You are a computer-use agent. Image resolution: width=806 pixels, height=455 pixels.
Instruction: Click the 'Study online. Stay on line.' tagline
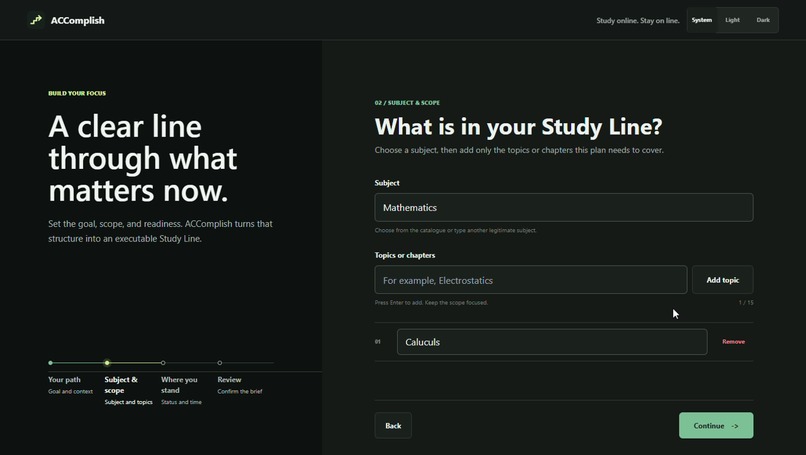click(x=638, y=21)
